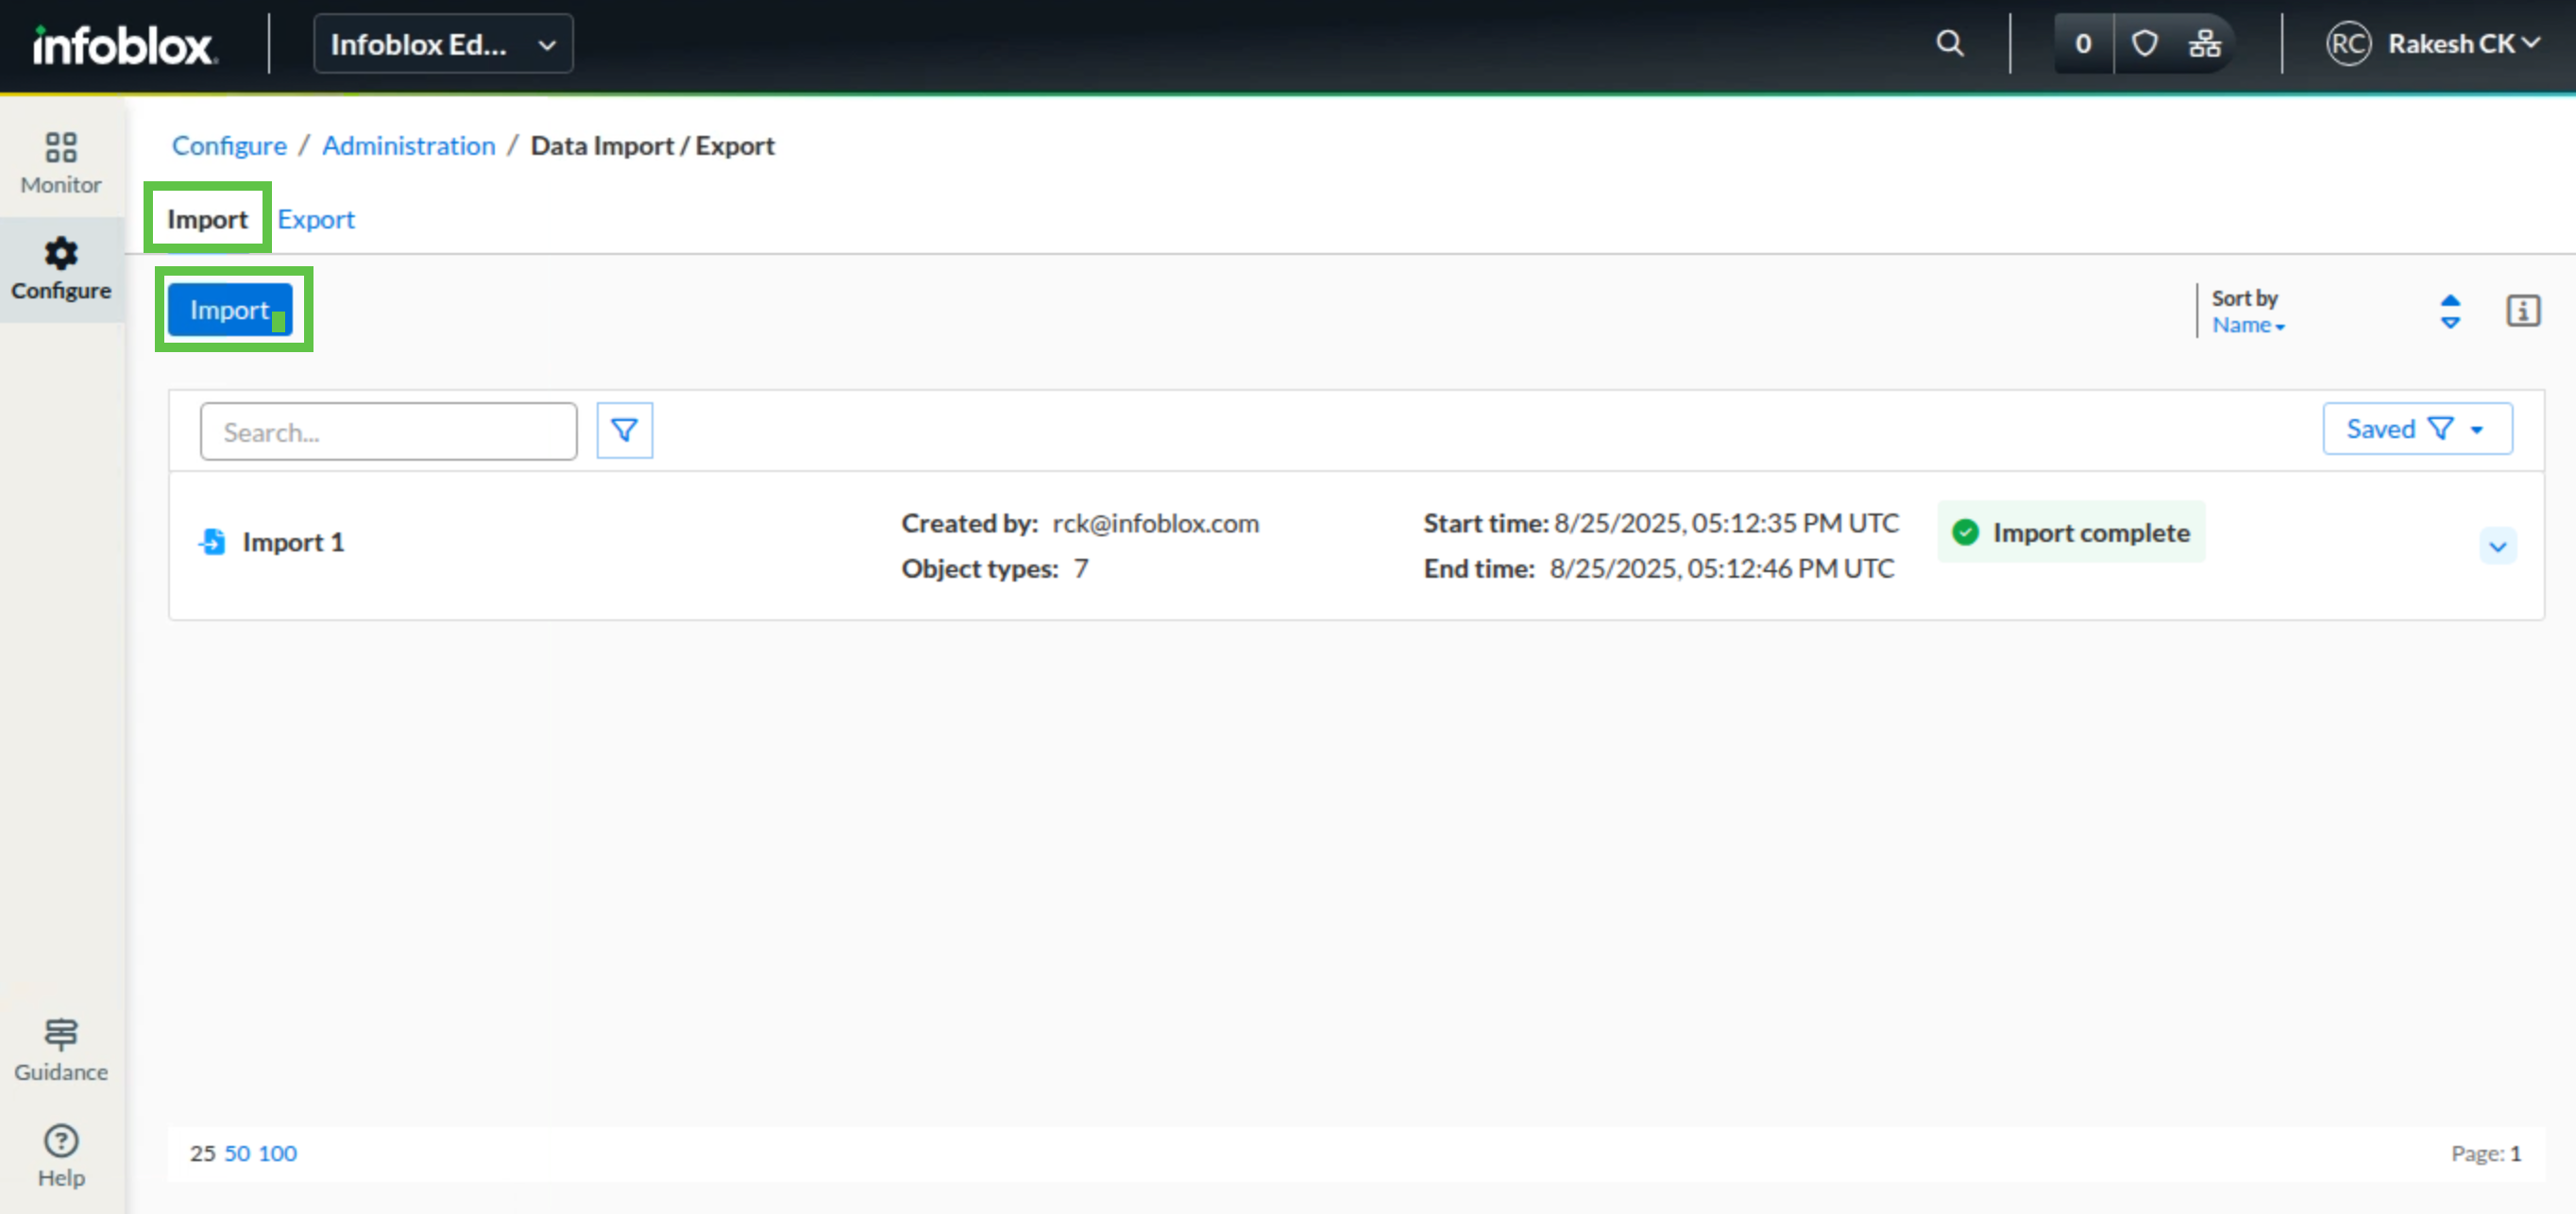Image resolution: width=2576 pixels, height=1214 pixels.
Task: Click into the Search input field
Action: click(x=388, y=432)
